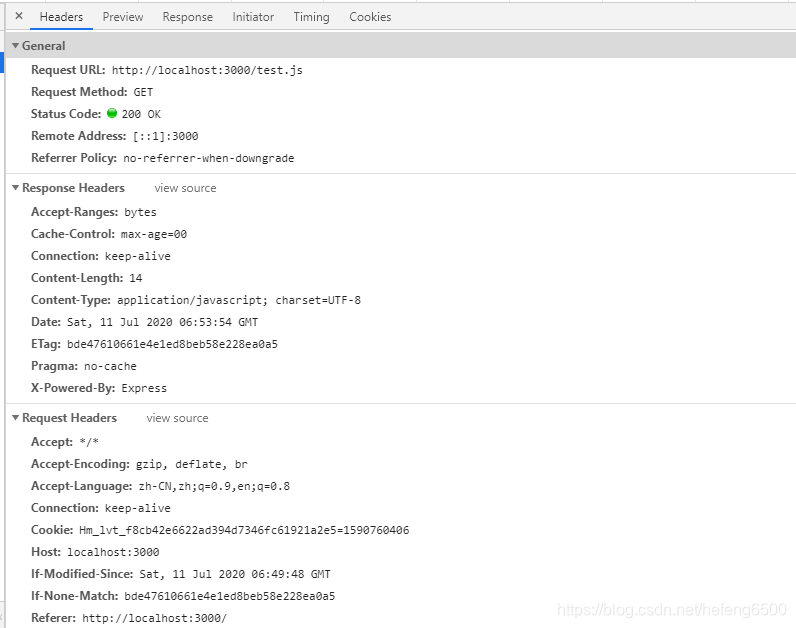Open the Cookies tab
Image resolution: width=796 pixels, height=628 pixels.
point(370,17)
